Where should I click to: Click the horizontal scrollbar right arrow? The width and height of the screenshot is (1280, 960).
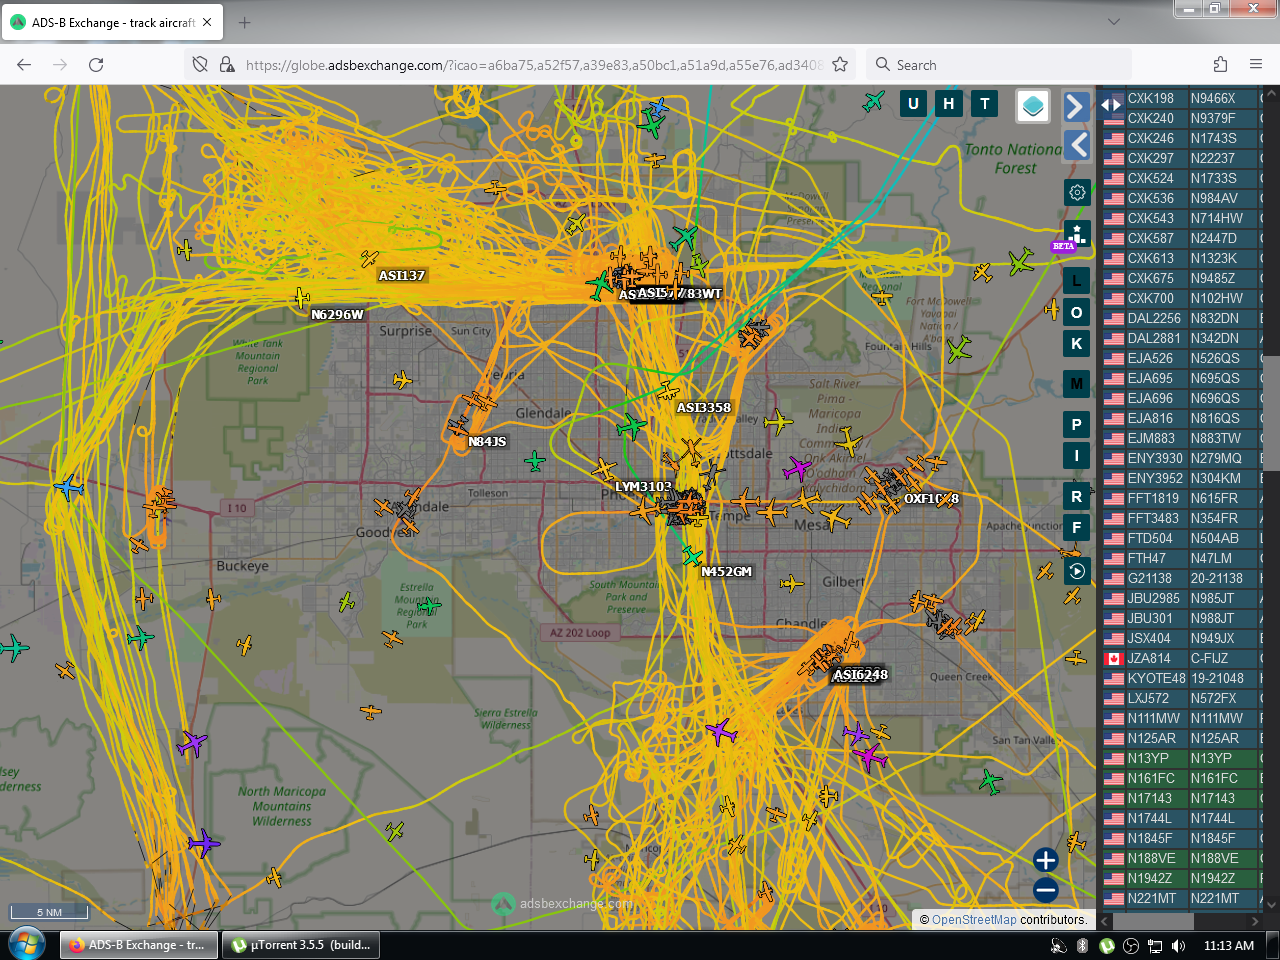click(1255, 921)
